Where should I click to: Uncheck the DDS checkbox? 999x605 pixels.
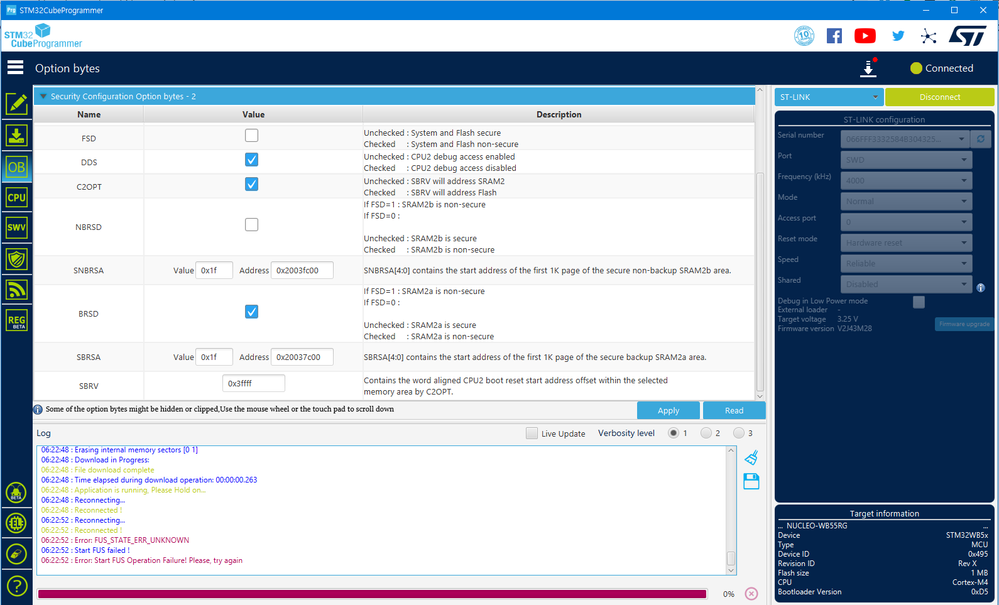pos(252,159)
